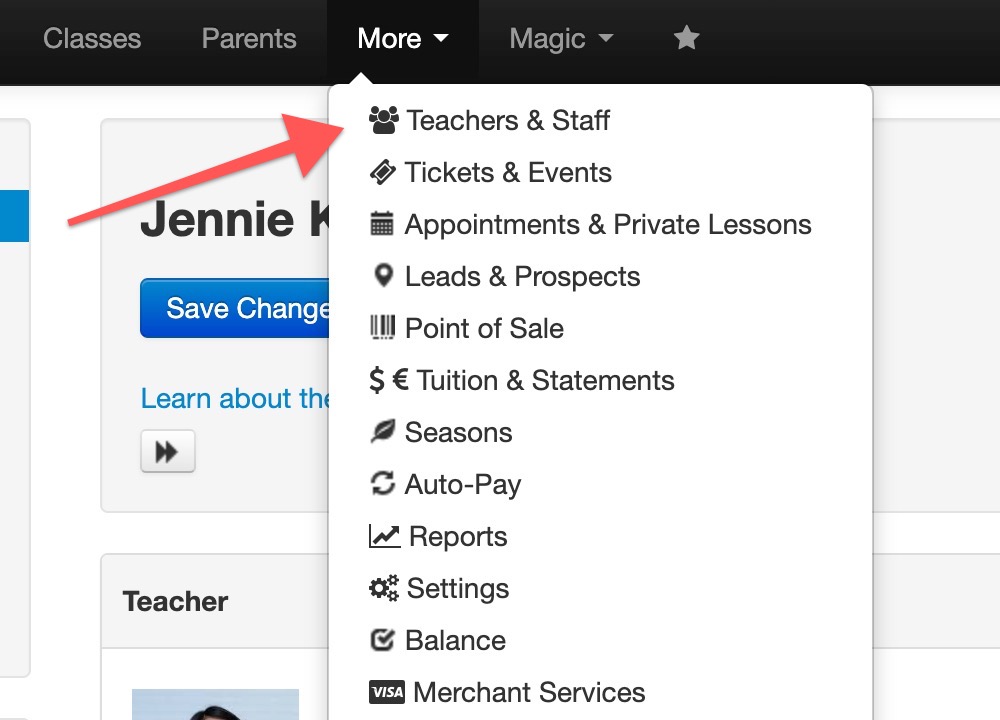The image size is (1000, 720).
Task: Open the Classes nav item
Action: tap(92, 38)
